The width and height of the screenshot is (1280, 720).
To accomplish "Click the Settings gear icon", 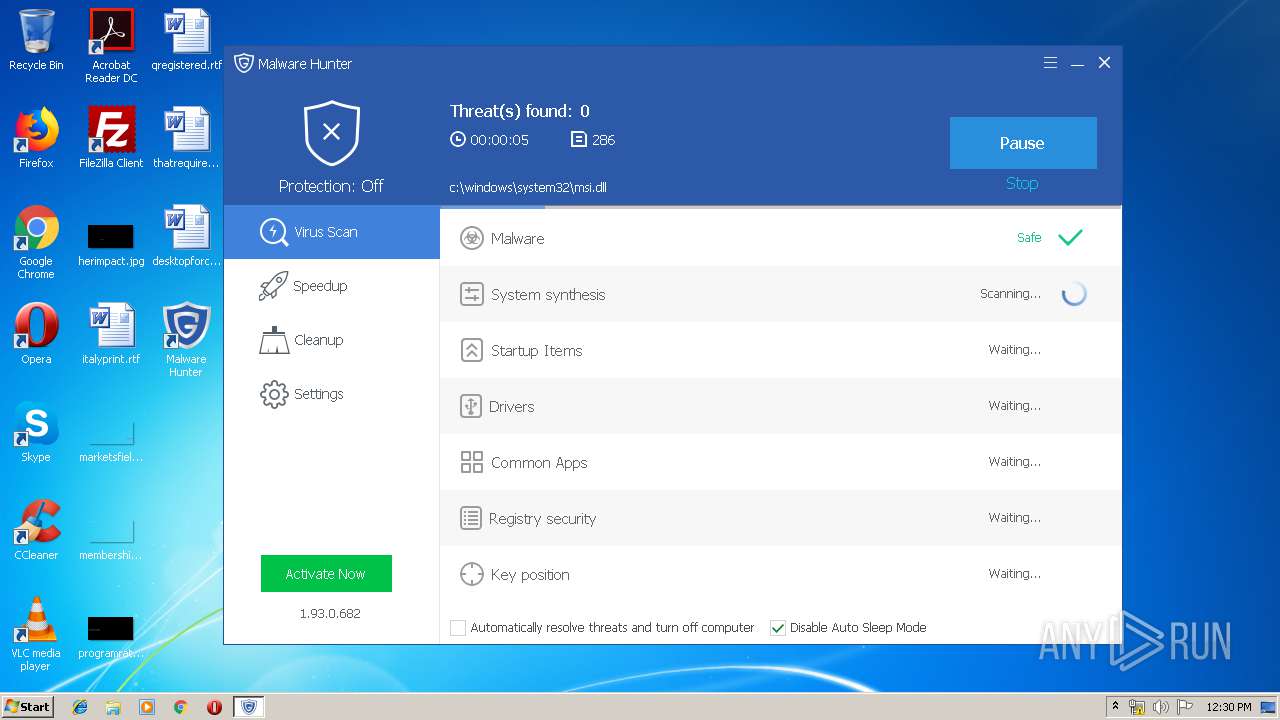I will tap(274, 394).
